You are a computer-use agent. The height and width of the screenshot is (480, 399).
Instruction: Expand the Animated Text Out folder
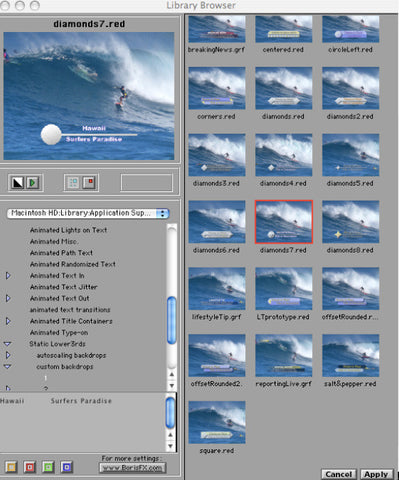coord(8,298)
